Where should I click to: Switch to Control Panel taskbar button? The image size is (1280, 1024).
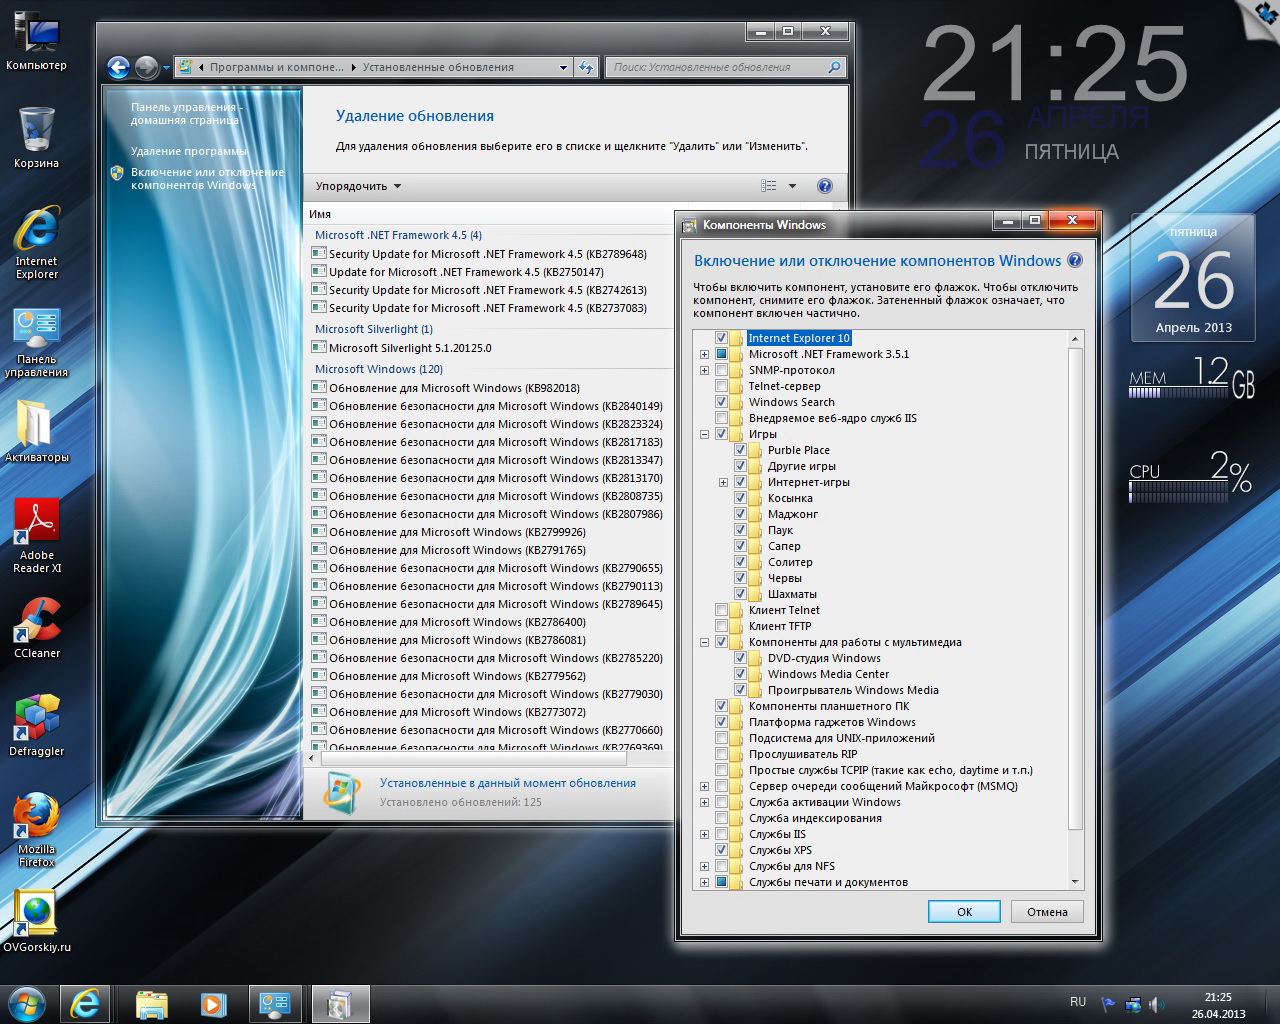click(274, 1003)
